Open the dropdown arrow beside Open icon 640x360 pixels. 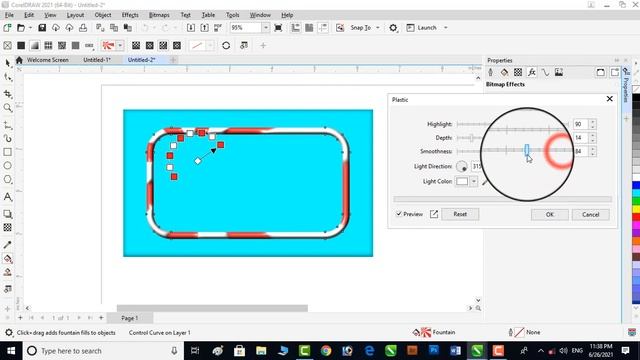(x=30, y=28)
